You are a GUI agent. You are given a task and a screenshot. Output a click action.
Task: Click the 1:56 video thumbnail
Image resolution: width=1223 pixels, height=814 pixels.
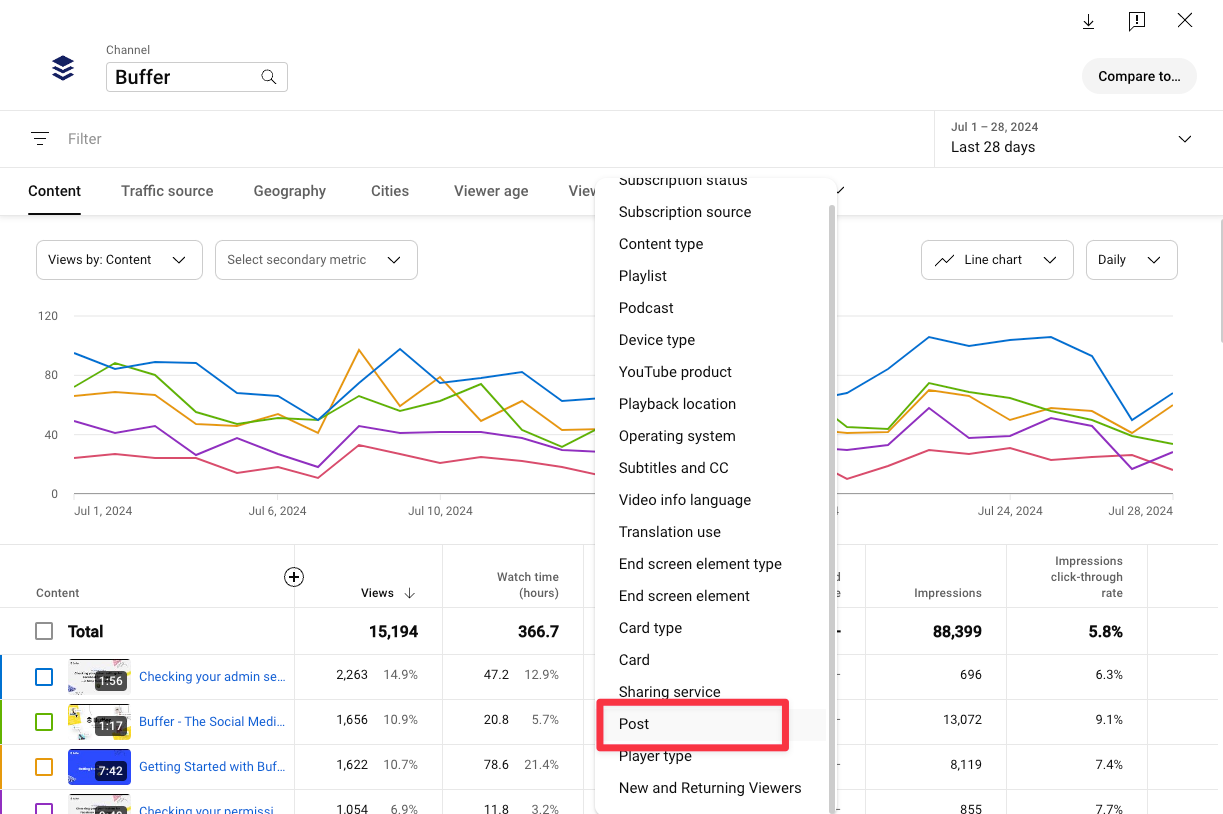tap(99, 677)
